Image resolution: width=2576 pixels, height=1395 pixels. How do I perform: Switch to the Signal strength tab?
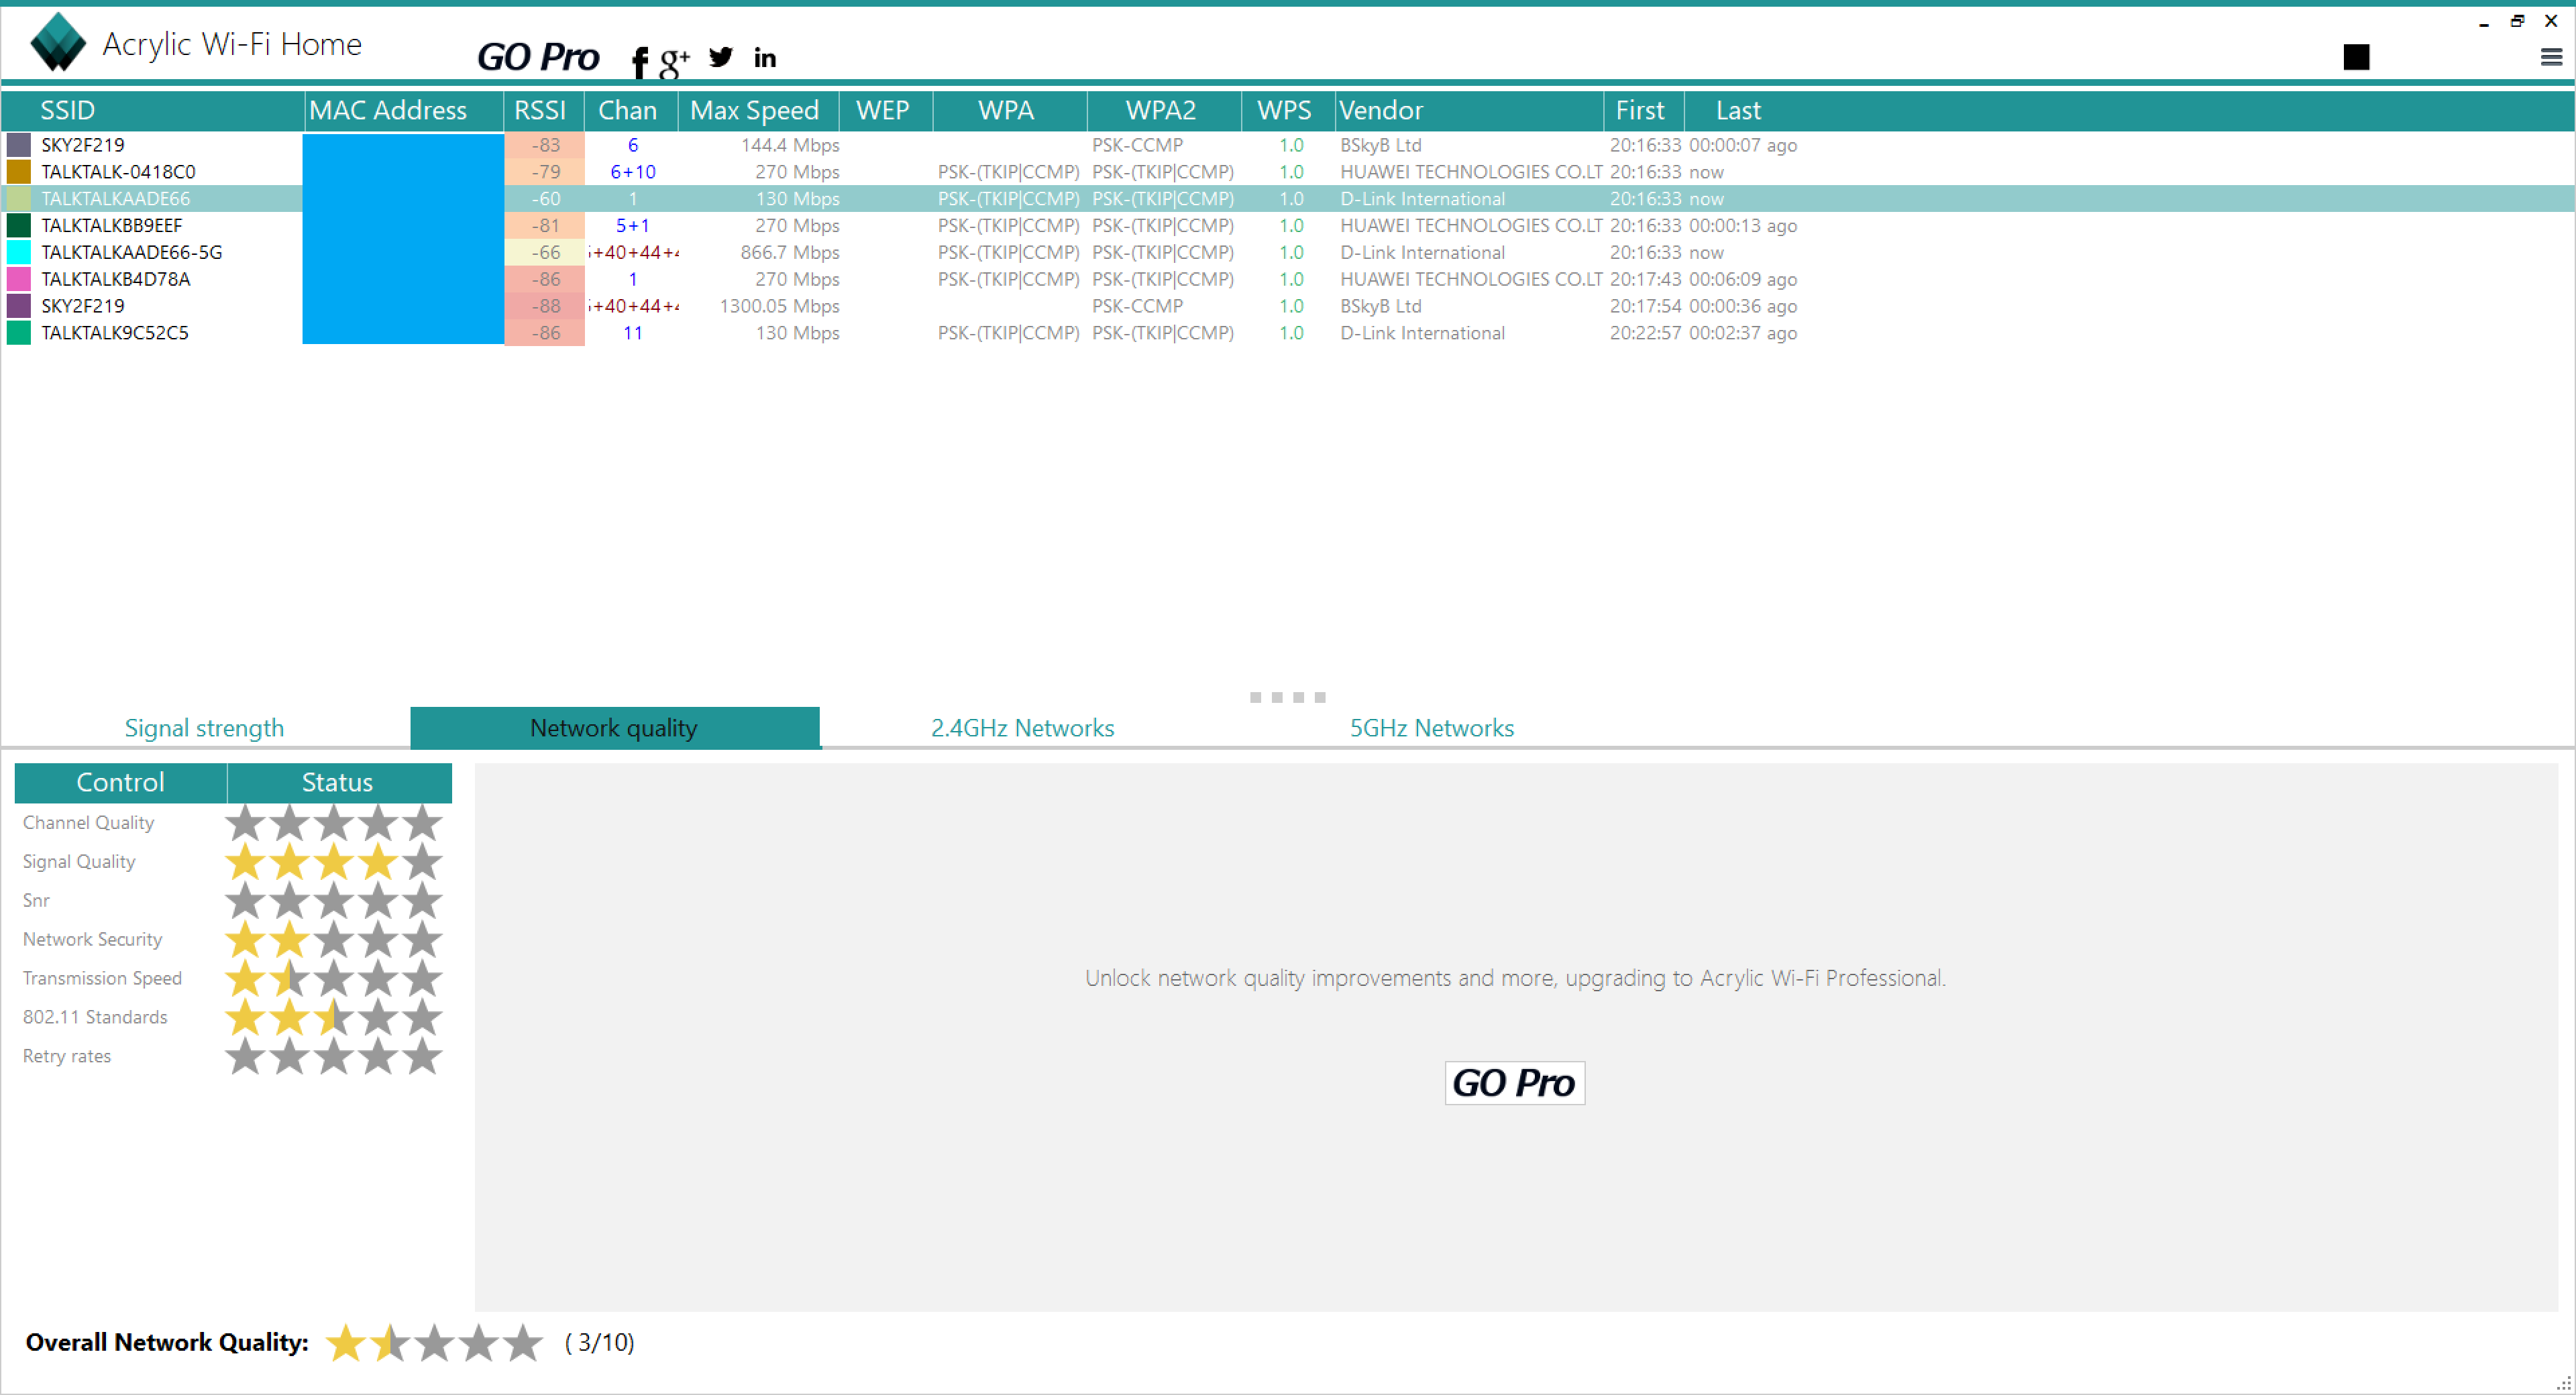click(x=204, y=728)
